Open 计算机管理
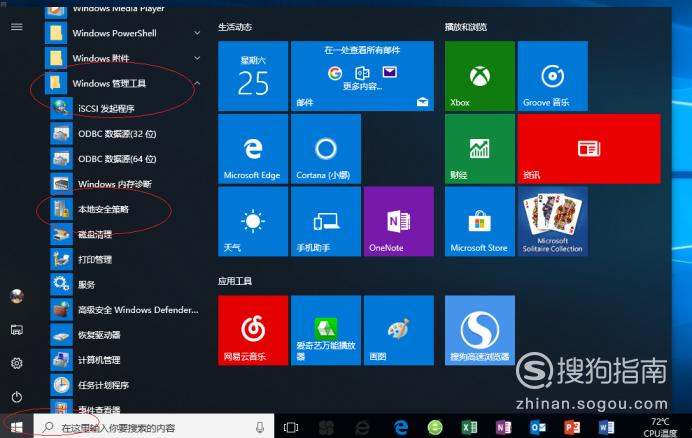The image size is (692, 438). pyautogui.click(x=126, y=360)
